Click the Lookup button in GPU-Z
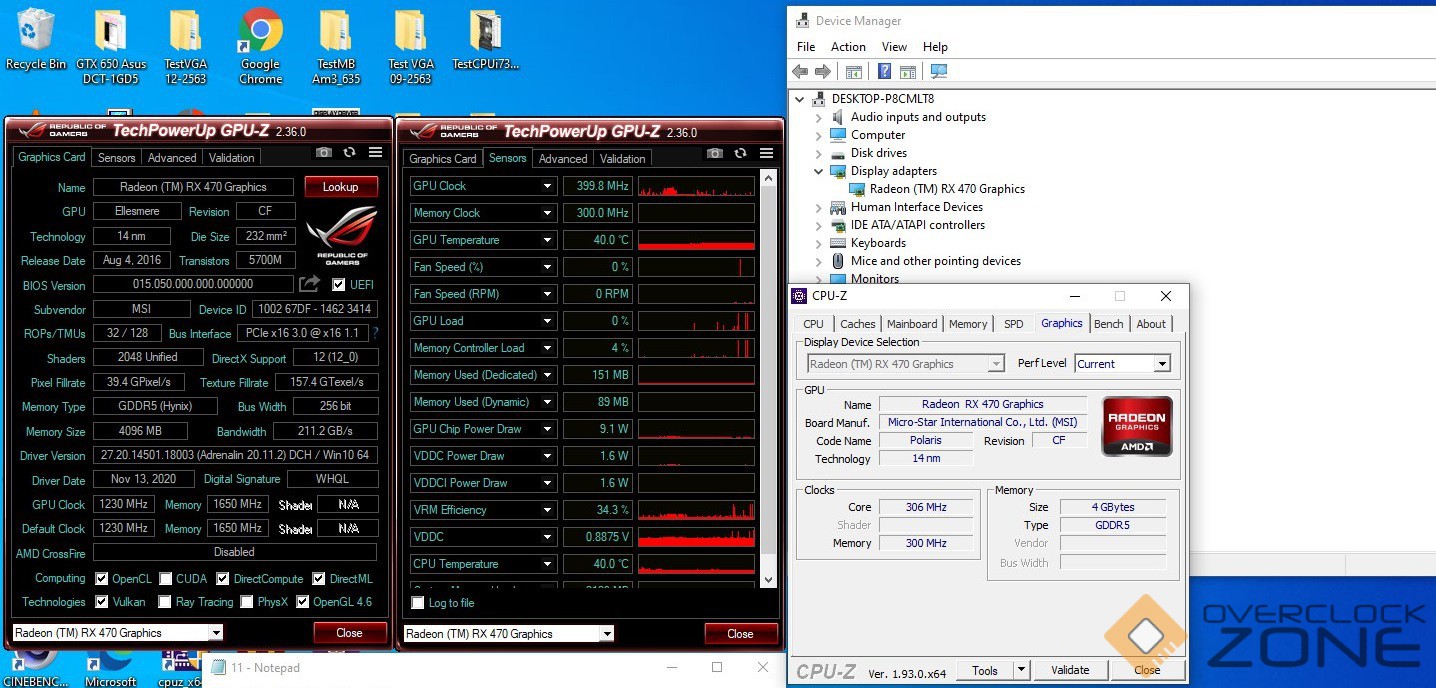The image size is (1436, 688). (340, 187)
